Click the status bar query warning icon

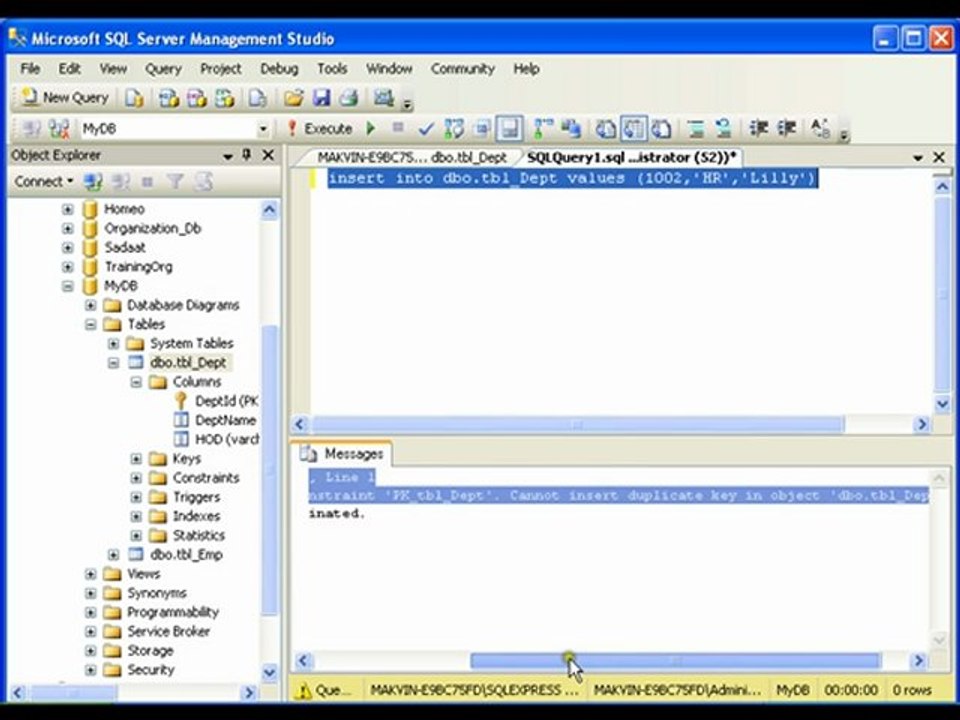302,691
